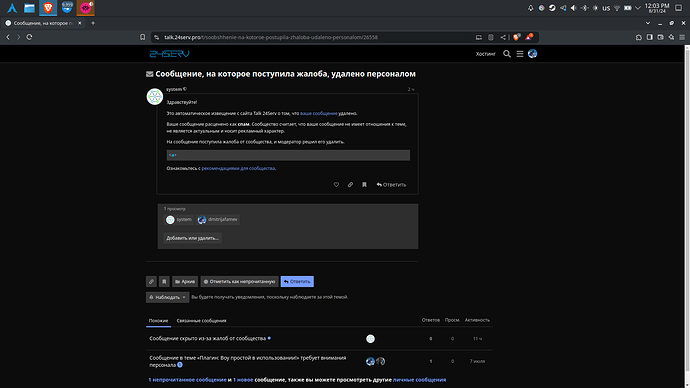This screenshot has width=690, height=388.
Task: Go back in browser history
Action: (8, 37)
